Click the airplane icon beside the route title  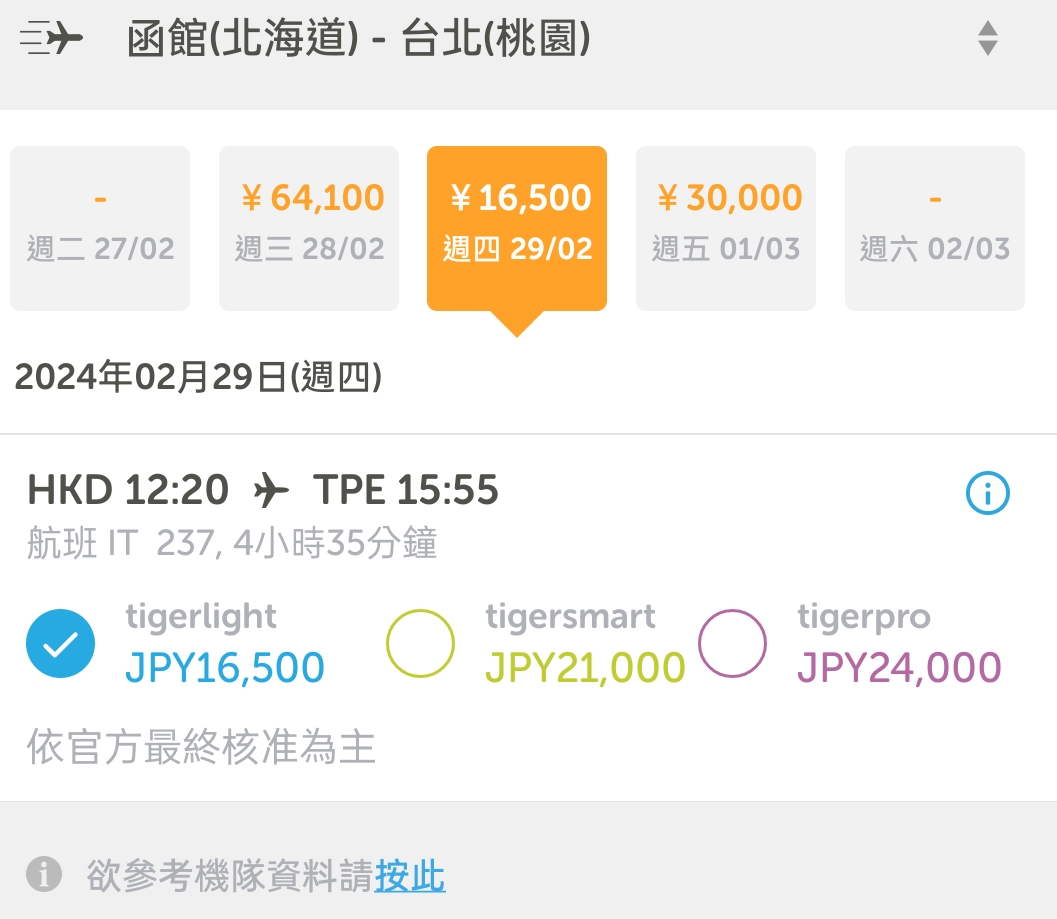pyautogui.click(x=52, y=40)
